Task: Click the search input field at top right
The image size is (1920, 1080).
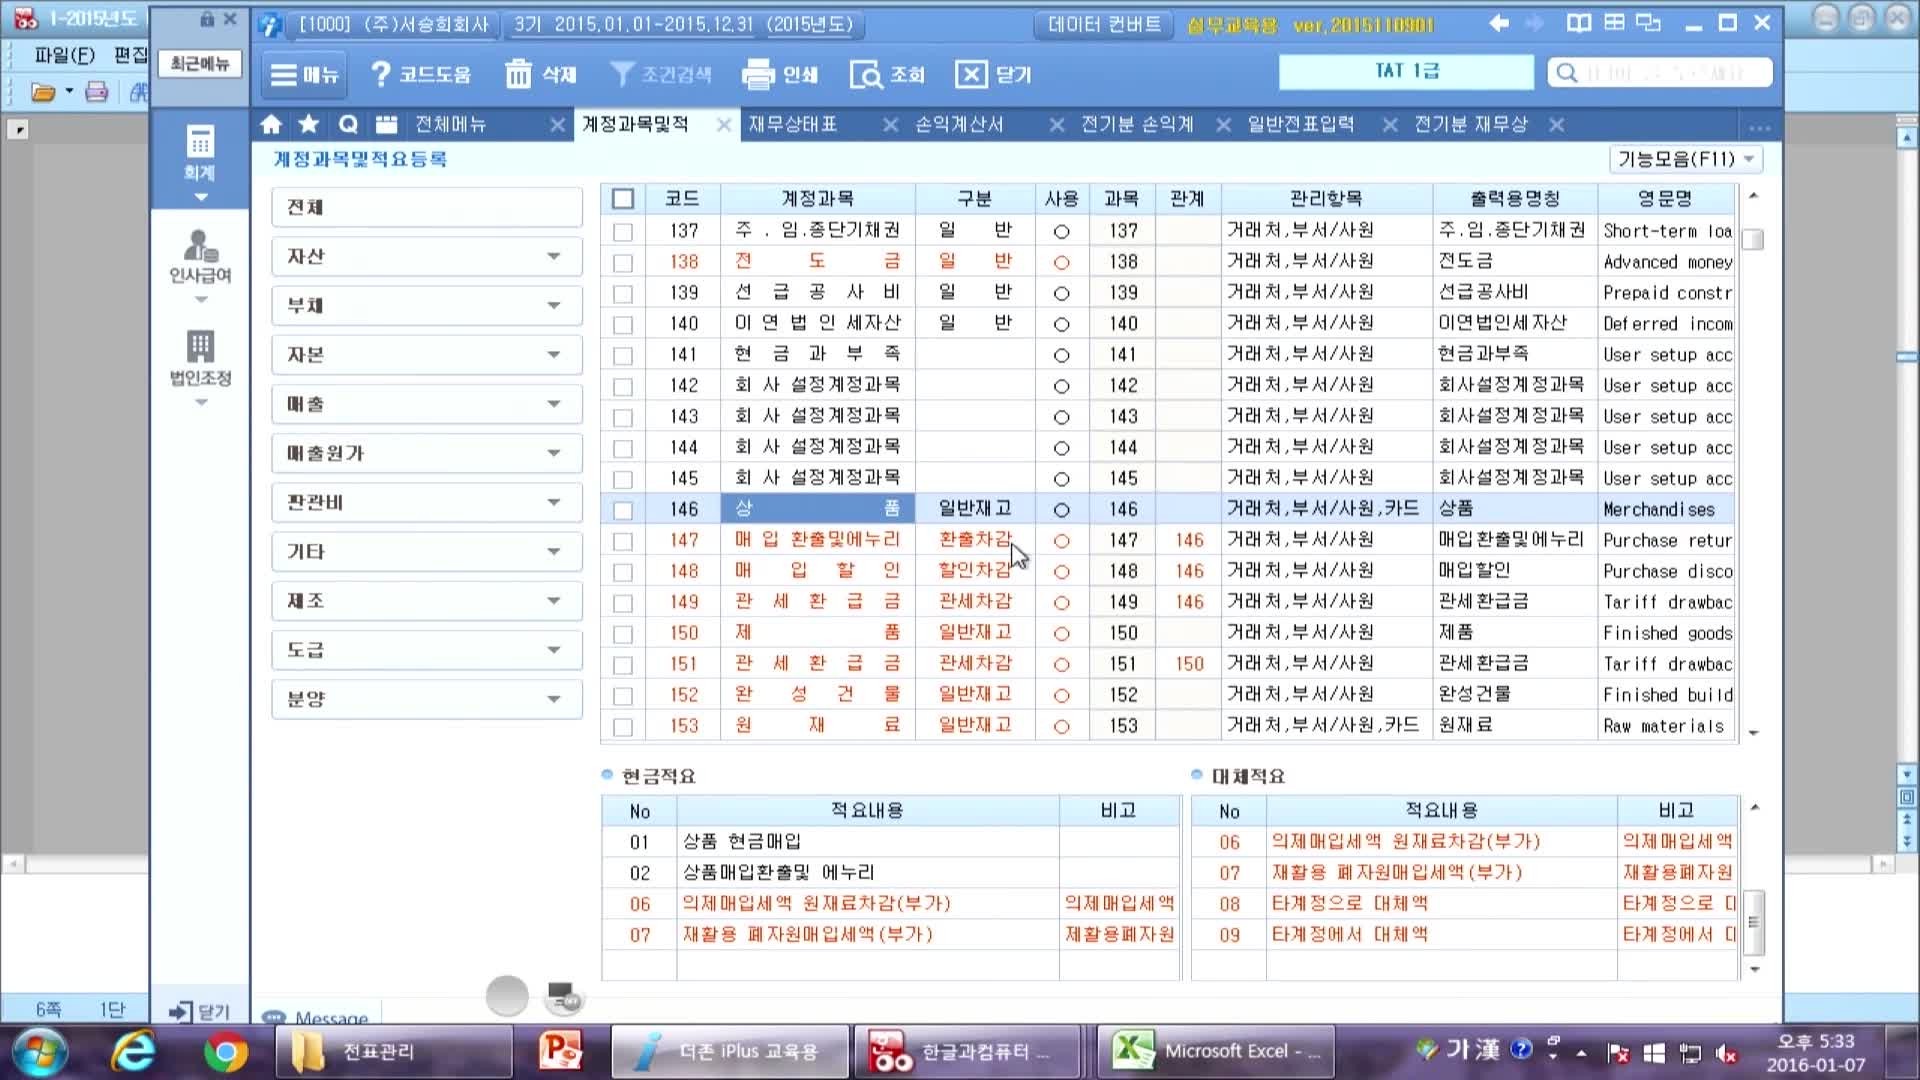Action: pos(1660,72)
